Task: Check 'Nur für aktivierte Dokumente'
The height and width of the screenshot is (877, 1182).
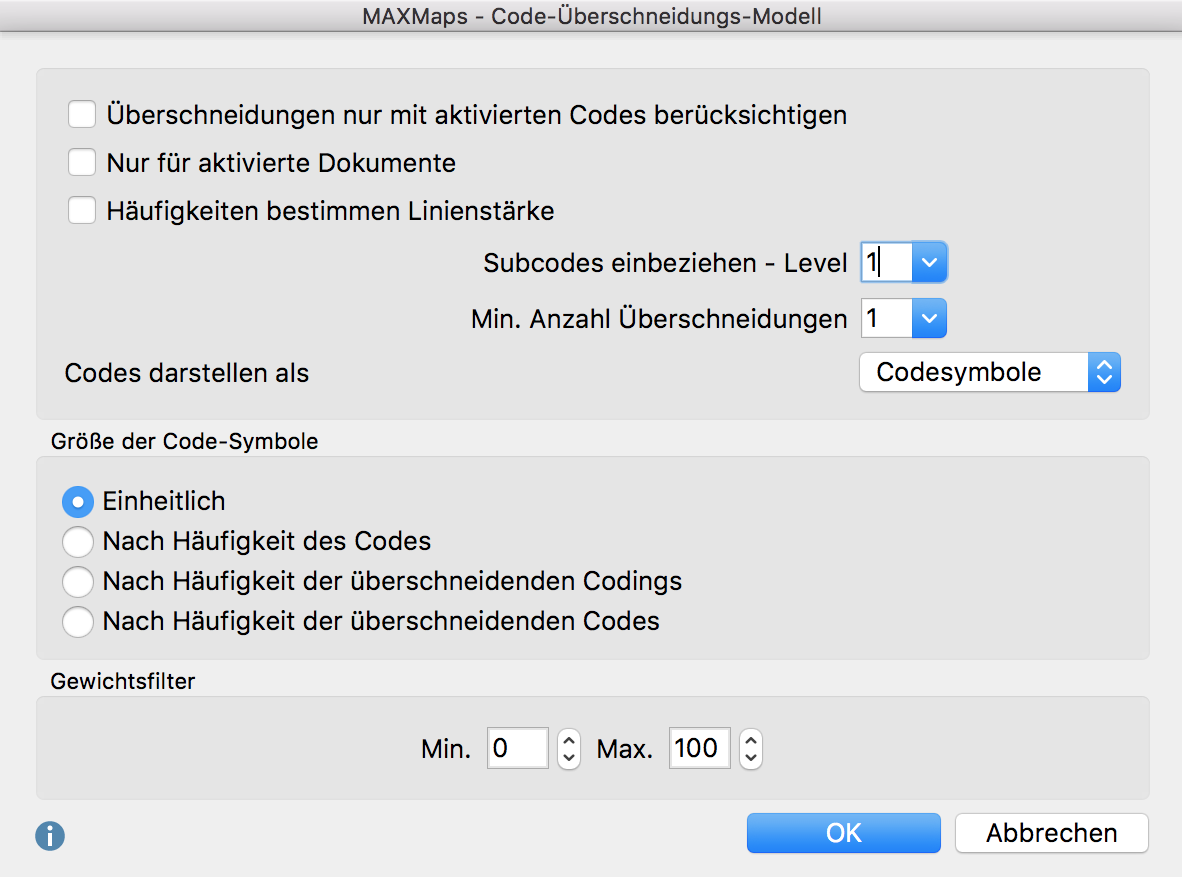Action: pyautogui.click(x=82, y=162)
